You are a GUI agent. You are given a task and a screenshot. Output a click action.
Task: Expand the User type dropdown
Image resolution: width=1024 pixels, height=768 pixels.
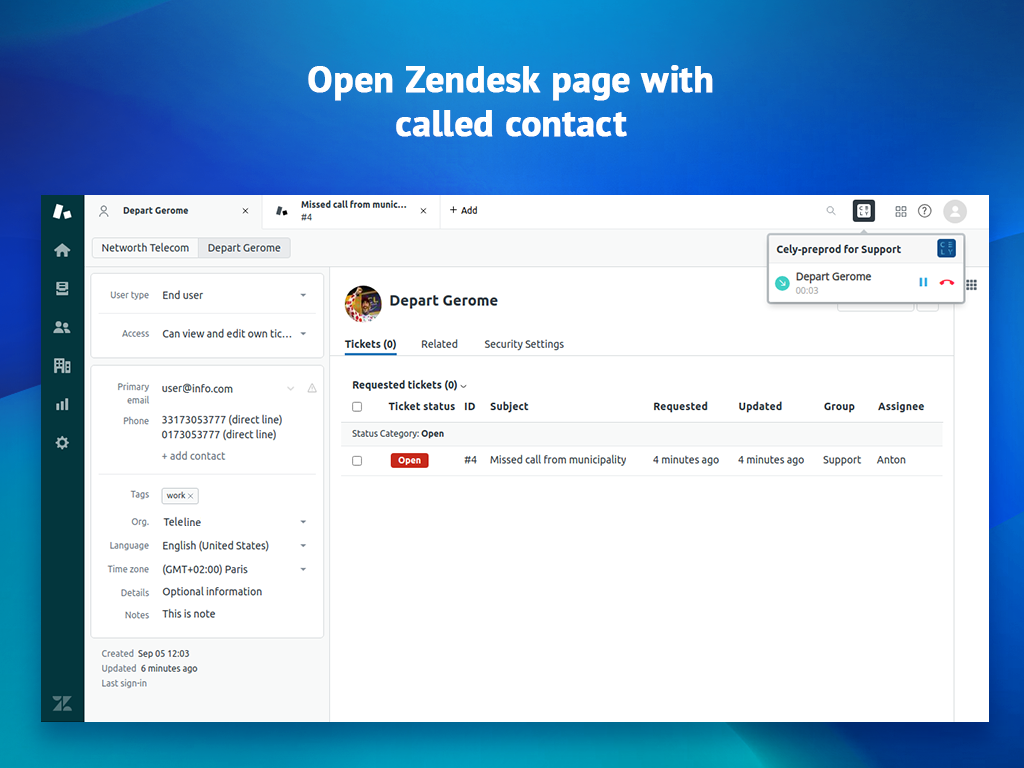coord(303,296)
